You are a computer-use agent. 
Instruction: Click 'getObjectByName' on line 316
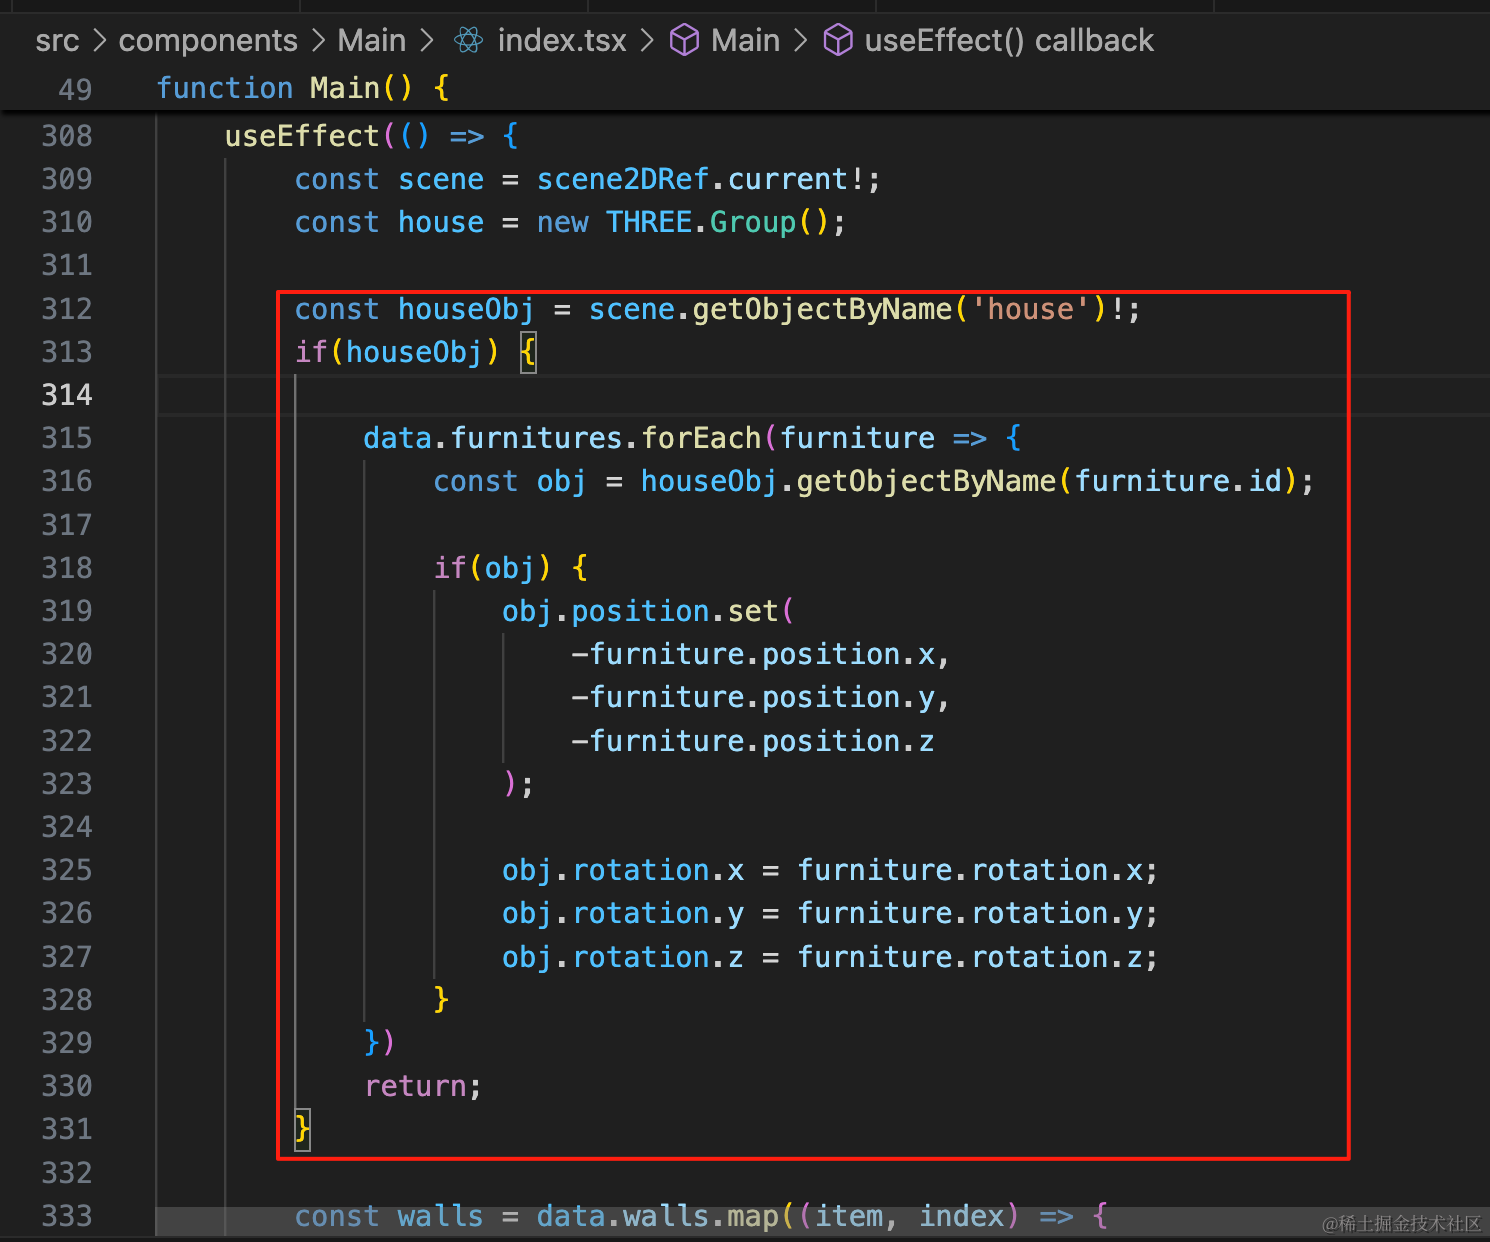pos(926,481)
